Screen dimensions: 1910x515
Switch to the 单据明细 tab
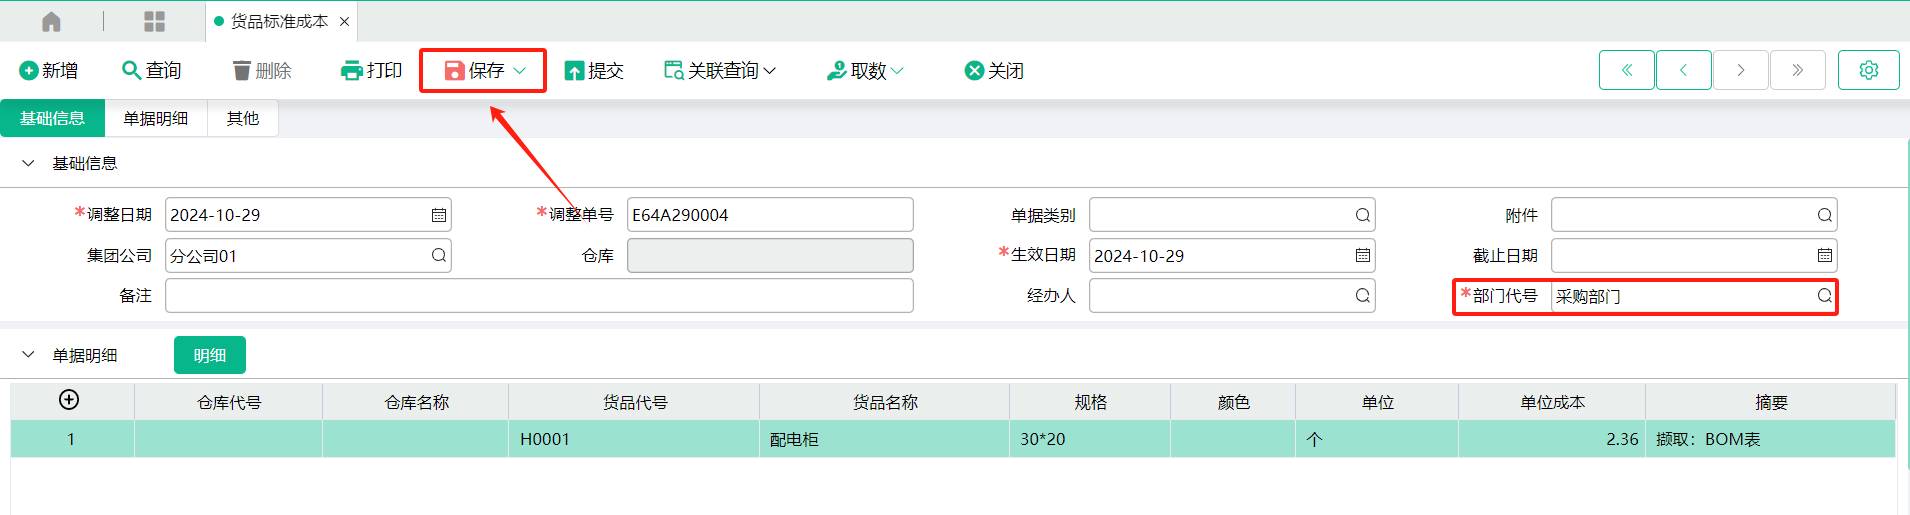click(x=155, y=118)
